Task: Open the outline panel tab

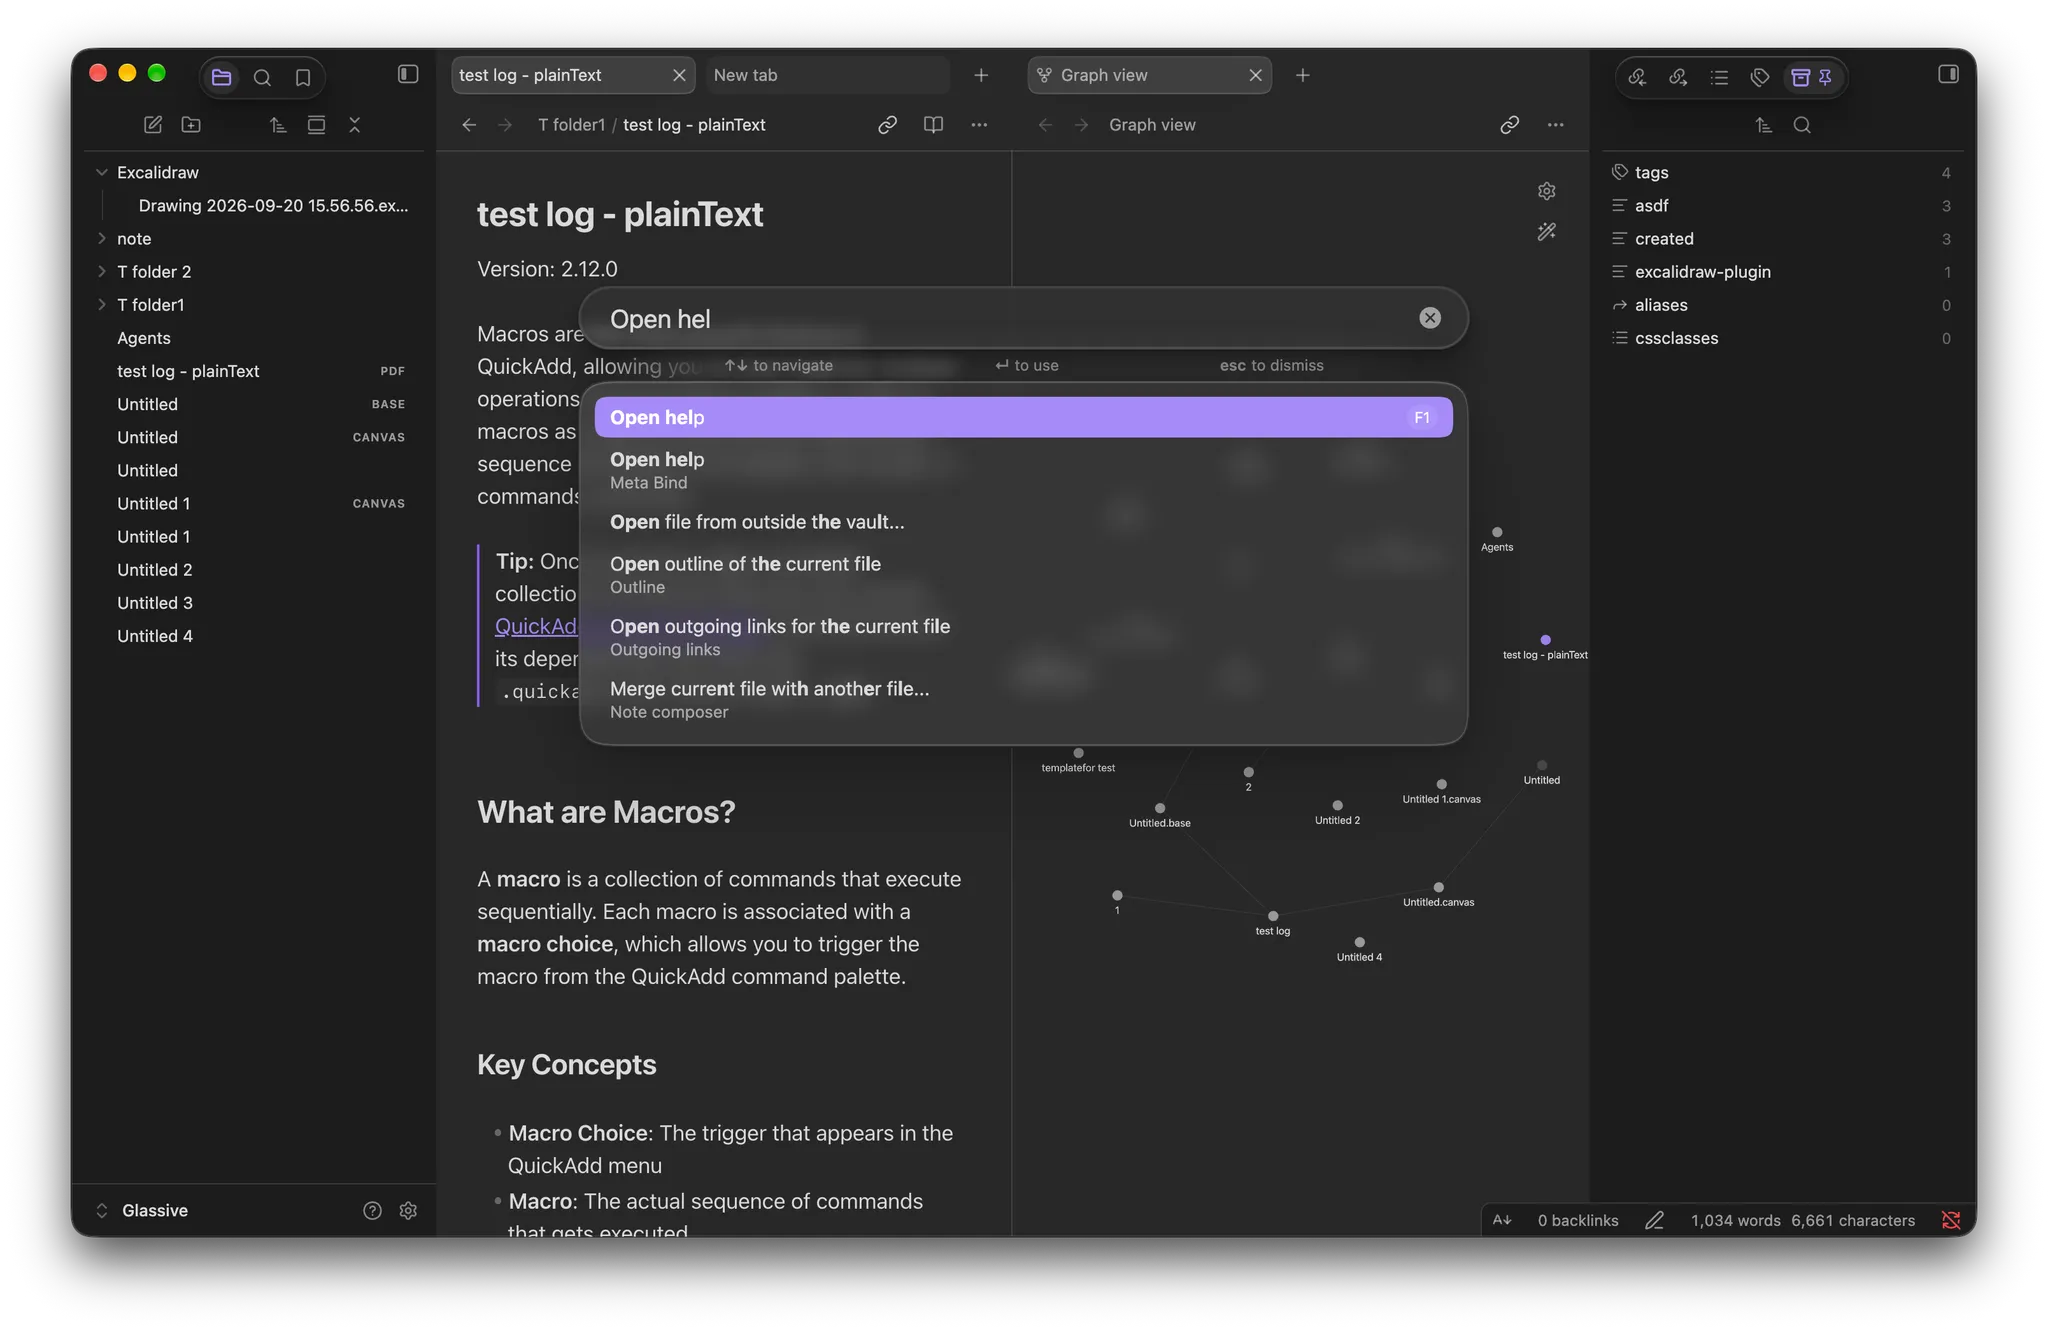Action: [x=1719, y=77]
